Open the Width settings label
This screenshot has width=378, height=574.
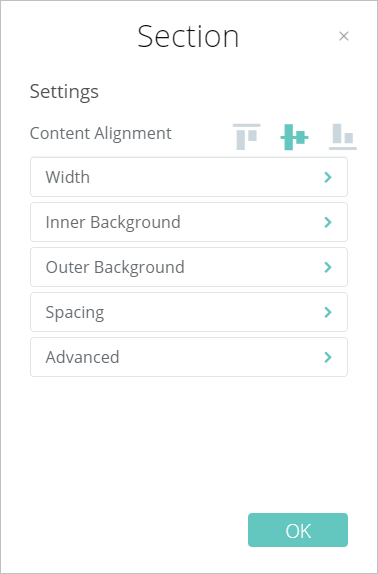tap(68, 177)
